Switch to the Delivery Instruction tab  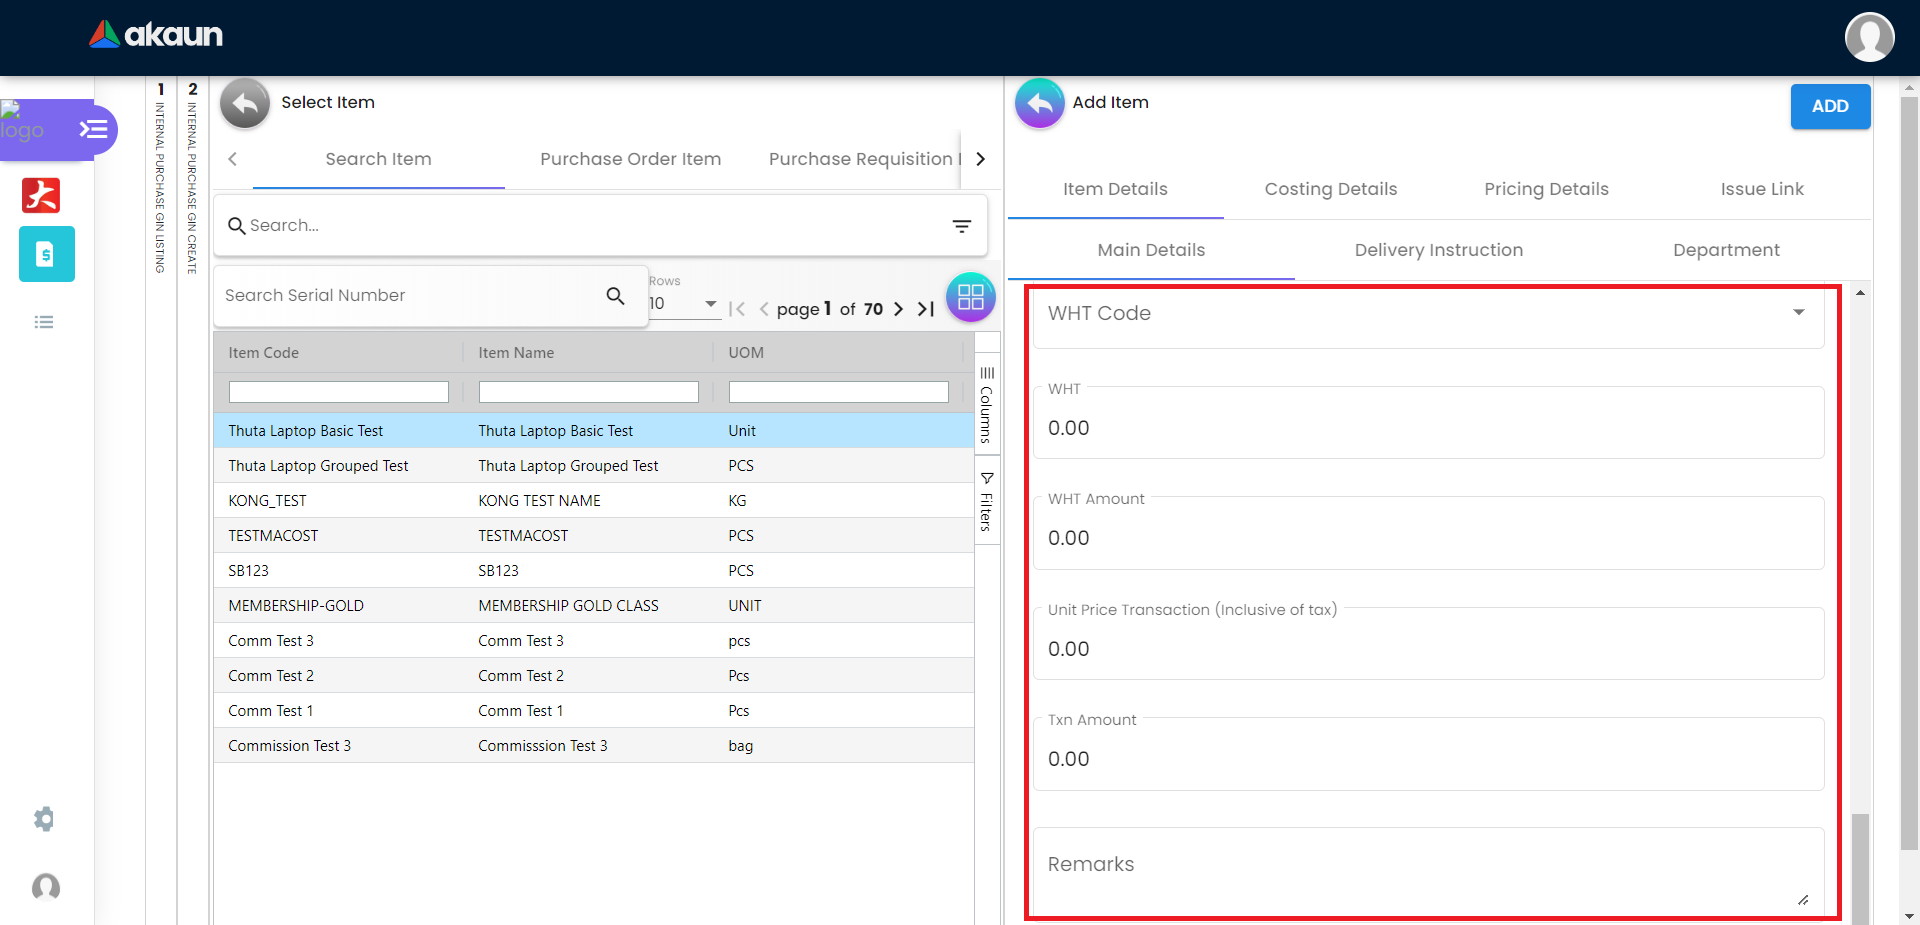pyautogui.click(x=1438, y=250)
